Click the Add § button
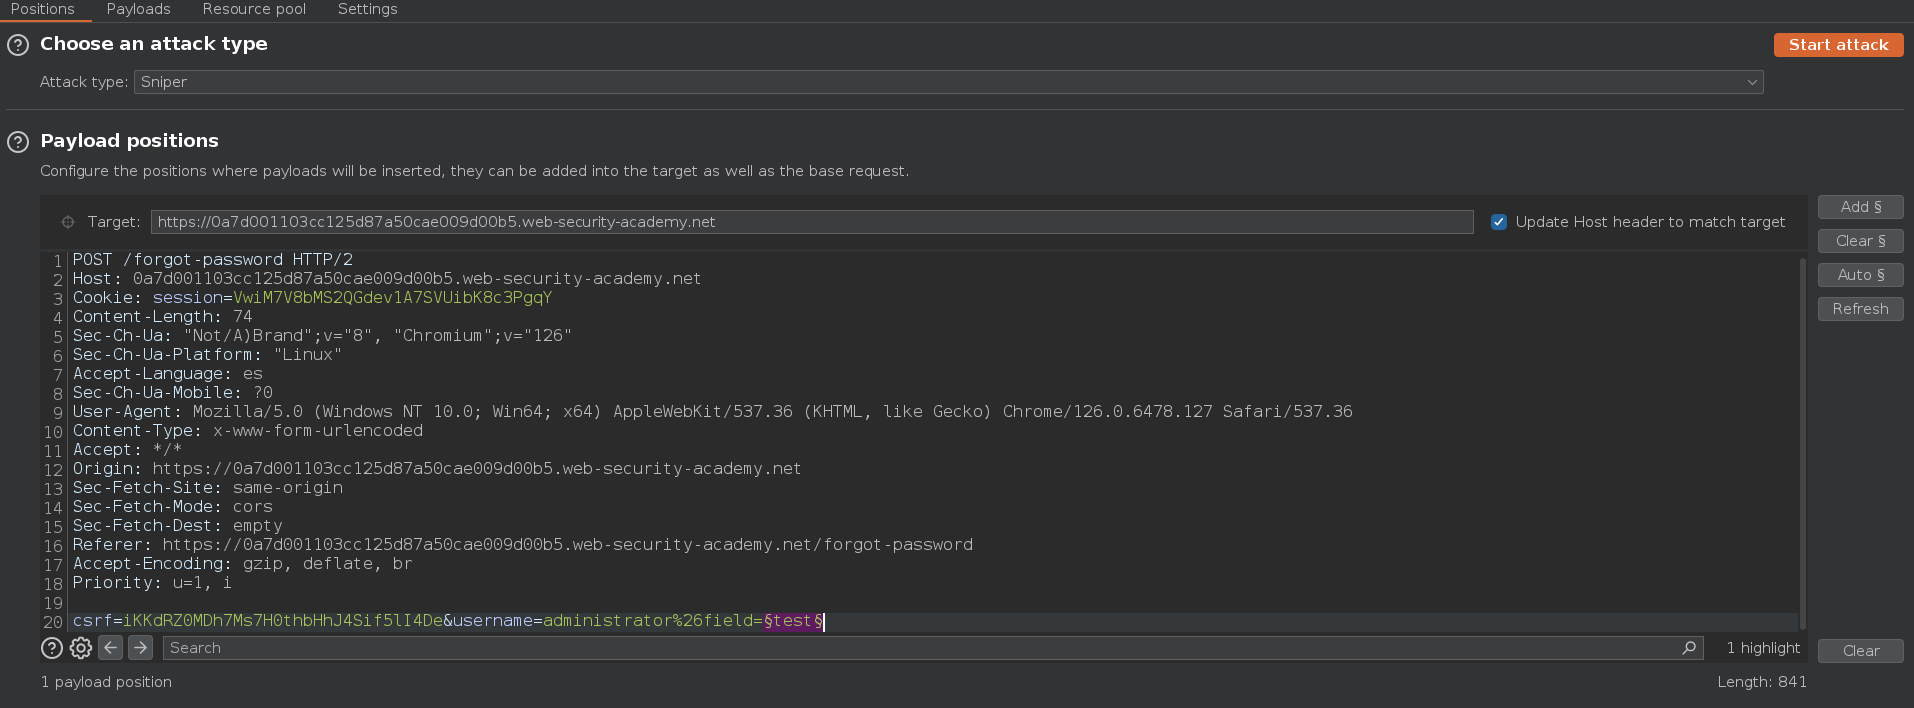 (x=1860, y=207)
